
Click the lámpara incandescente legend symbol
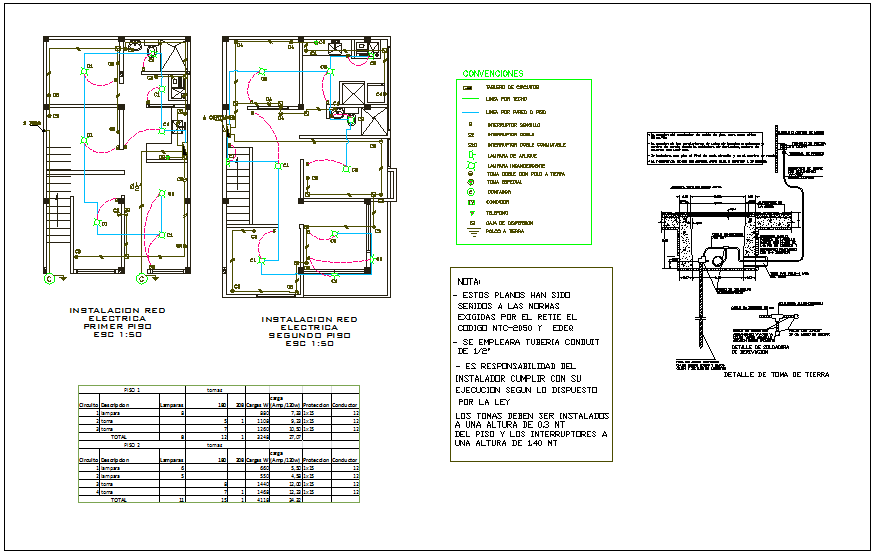(472, 165)
